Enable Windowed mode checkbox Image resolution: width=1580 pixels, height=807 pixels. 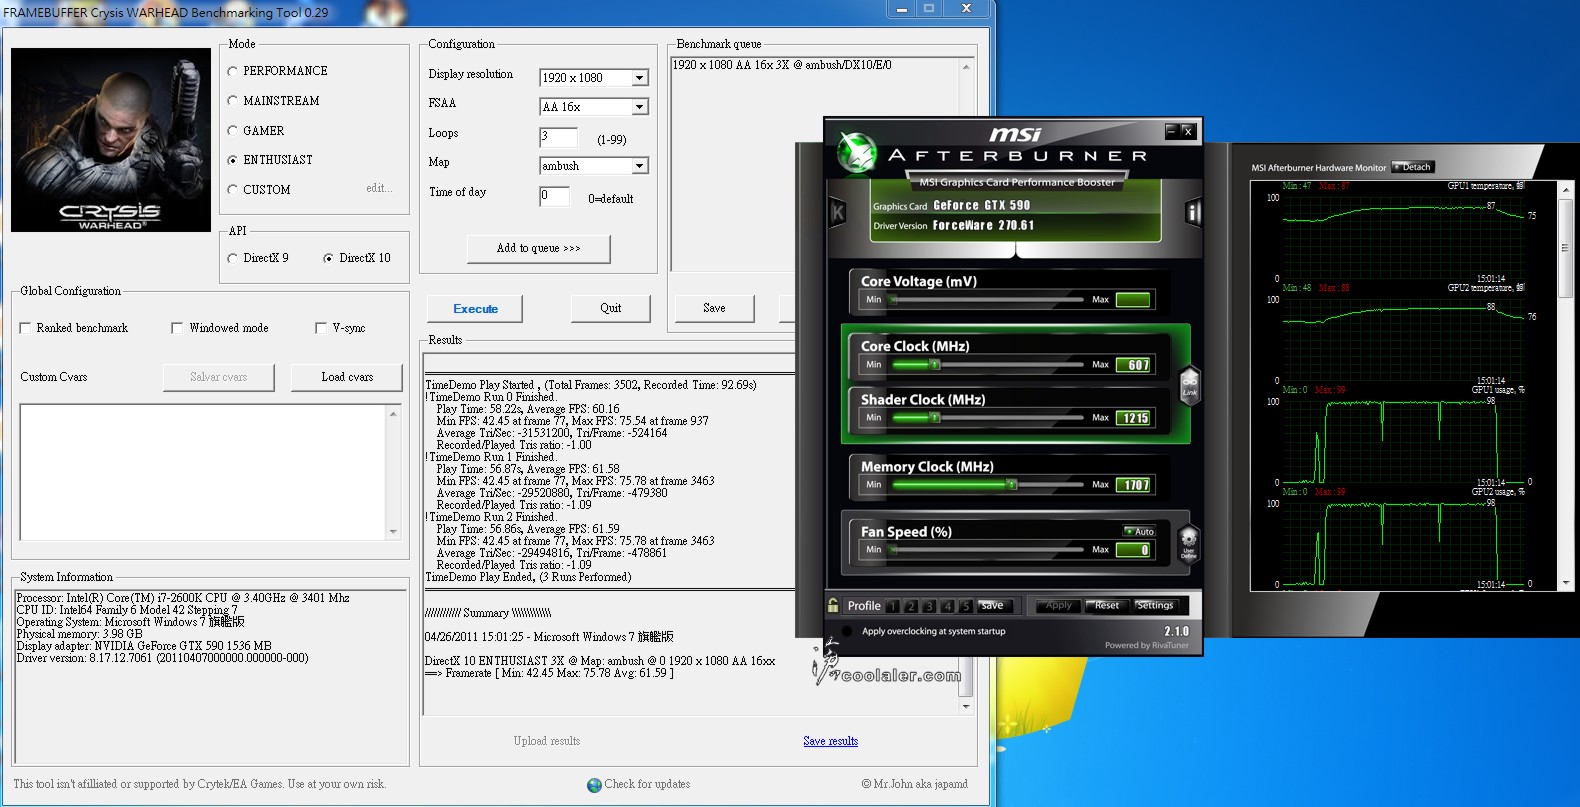pos(177,328)
